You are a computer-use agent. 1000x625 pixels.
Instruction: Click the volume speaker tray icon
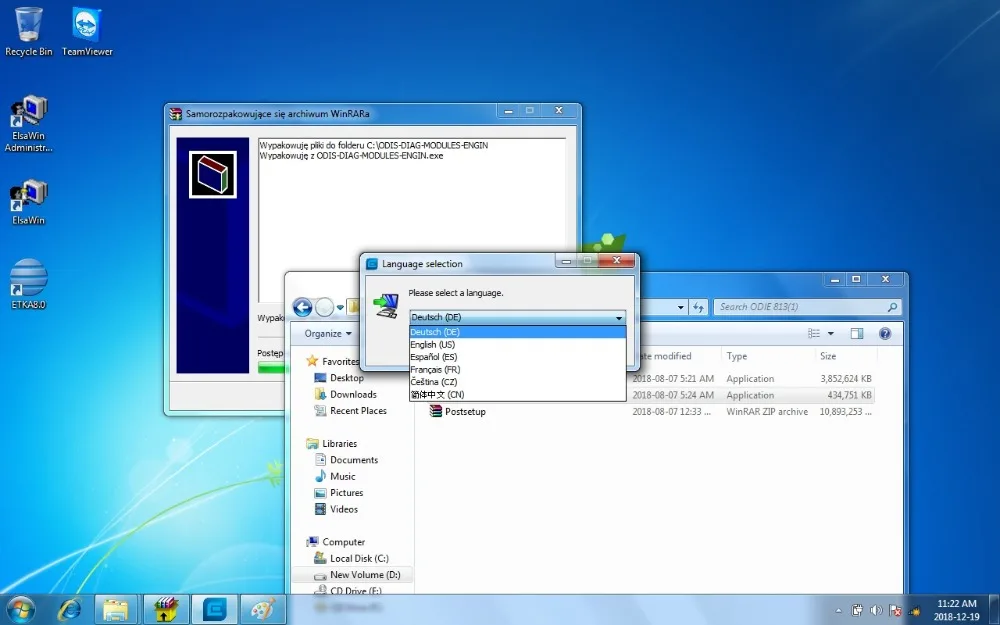[x=876, y=610]
